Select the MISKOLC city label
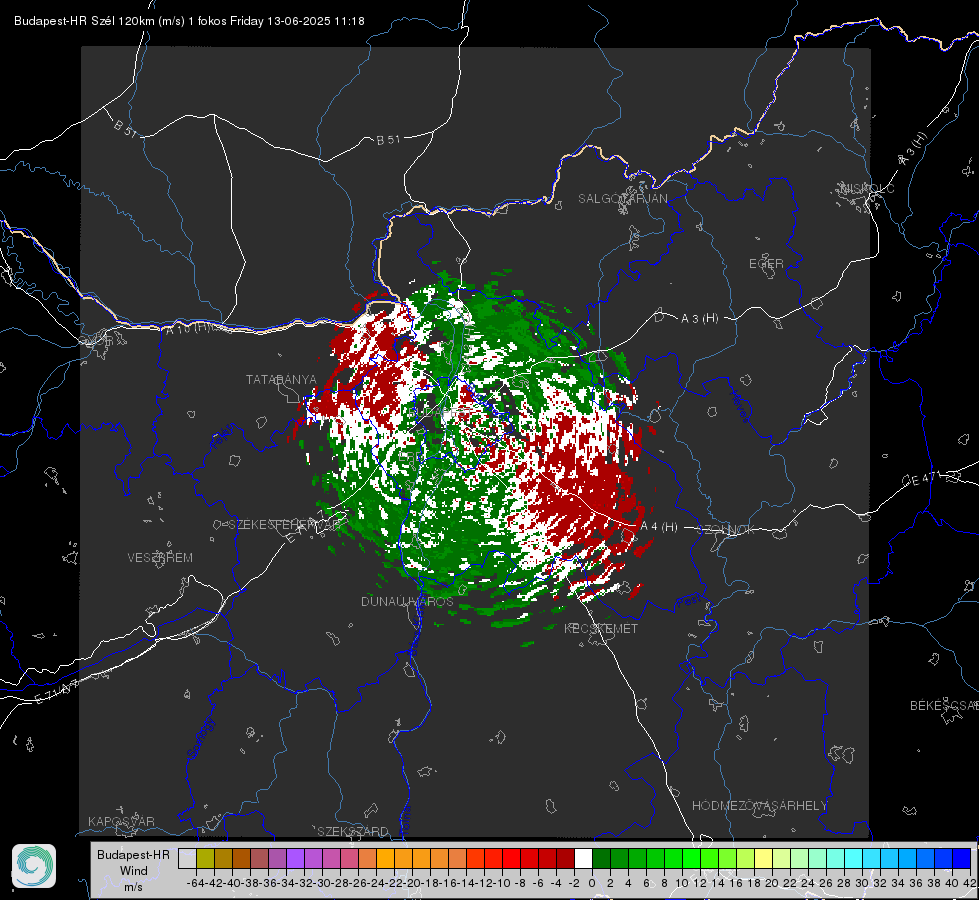This screenshot has width=979, height=900. (867, 188)
